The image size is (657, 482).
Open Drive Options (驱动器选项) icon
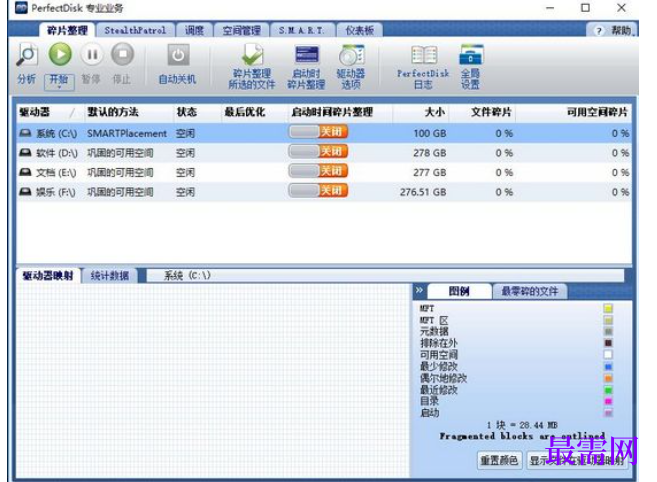(x=351, y=55)
